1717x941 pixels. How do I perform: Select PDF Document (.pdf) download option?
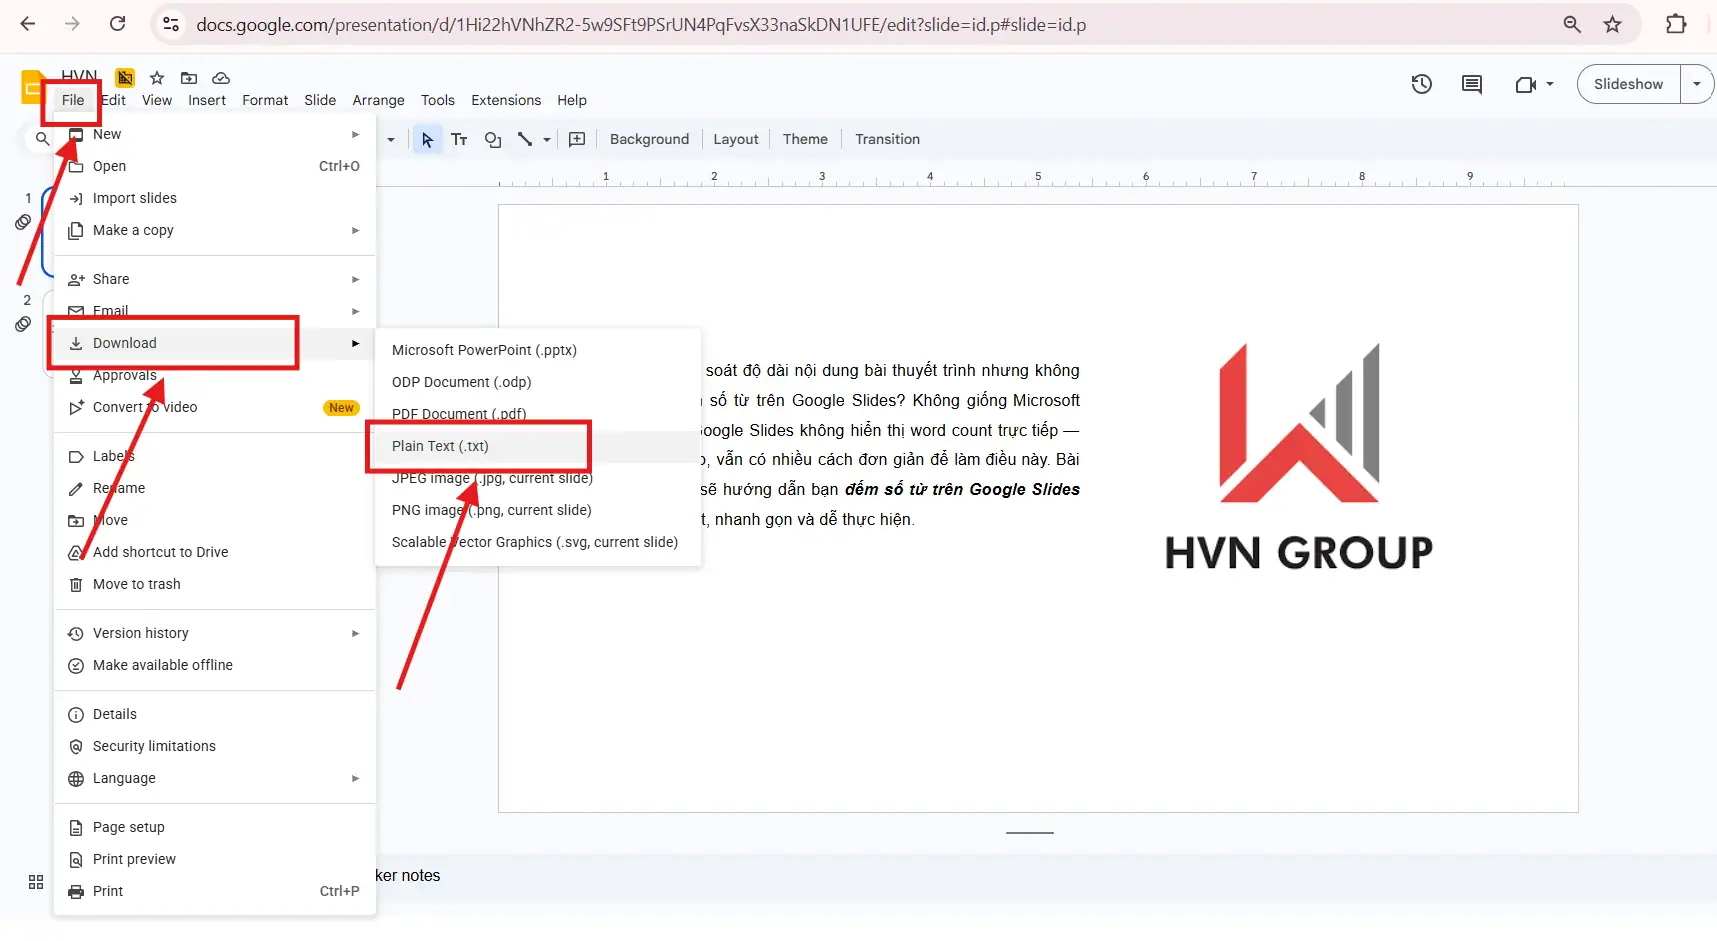coord(458,413)
